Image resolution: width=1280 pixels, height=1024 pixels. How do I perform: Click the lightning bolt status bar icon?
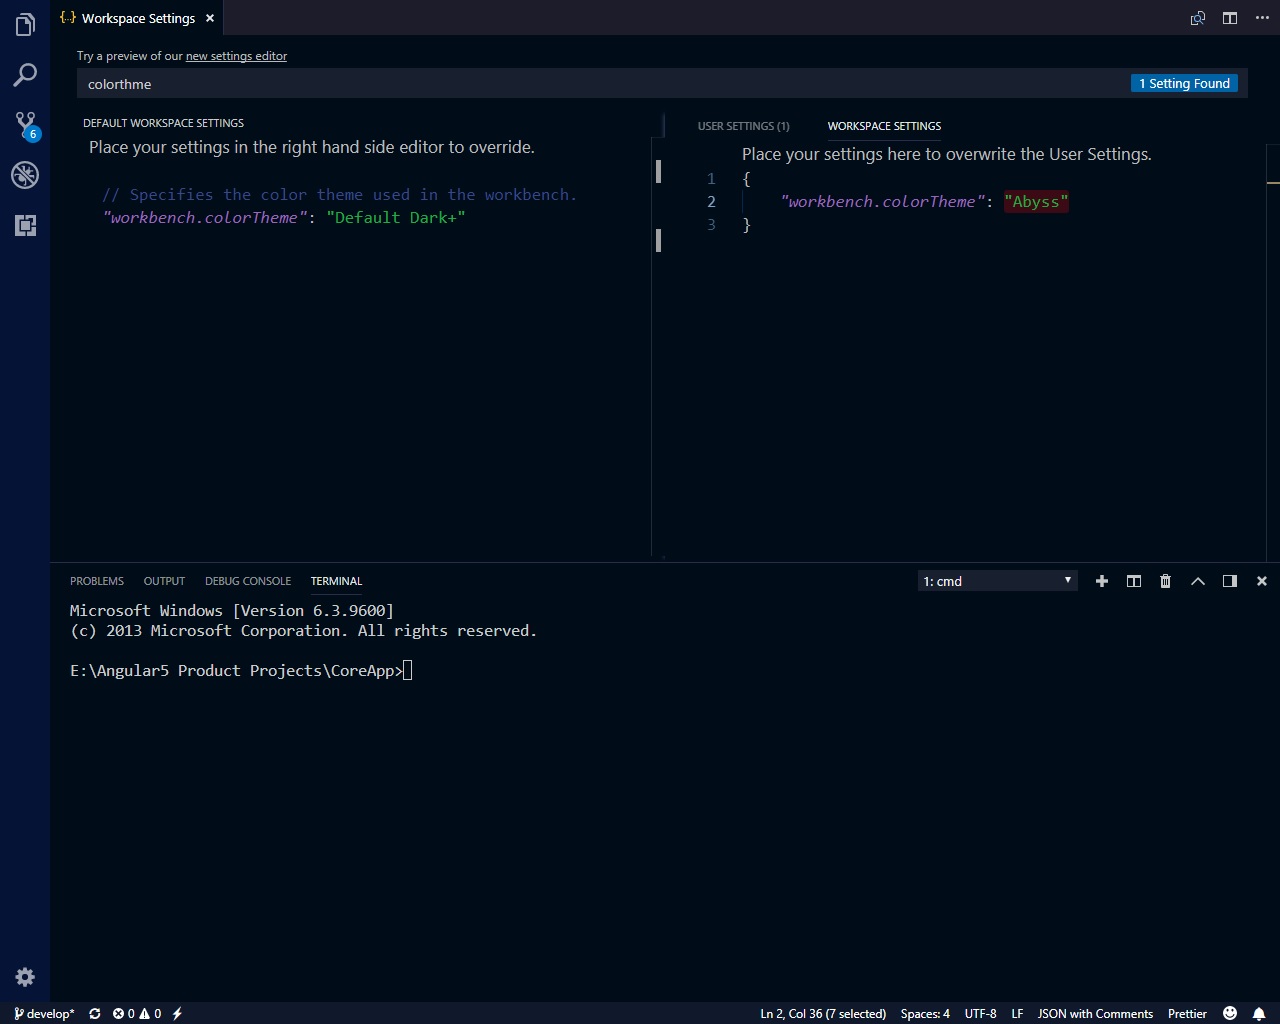click(178, 1013)
